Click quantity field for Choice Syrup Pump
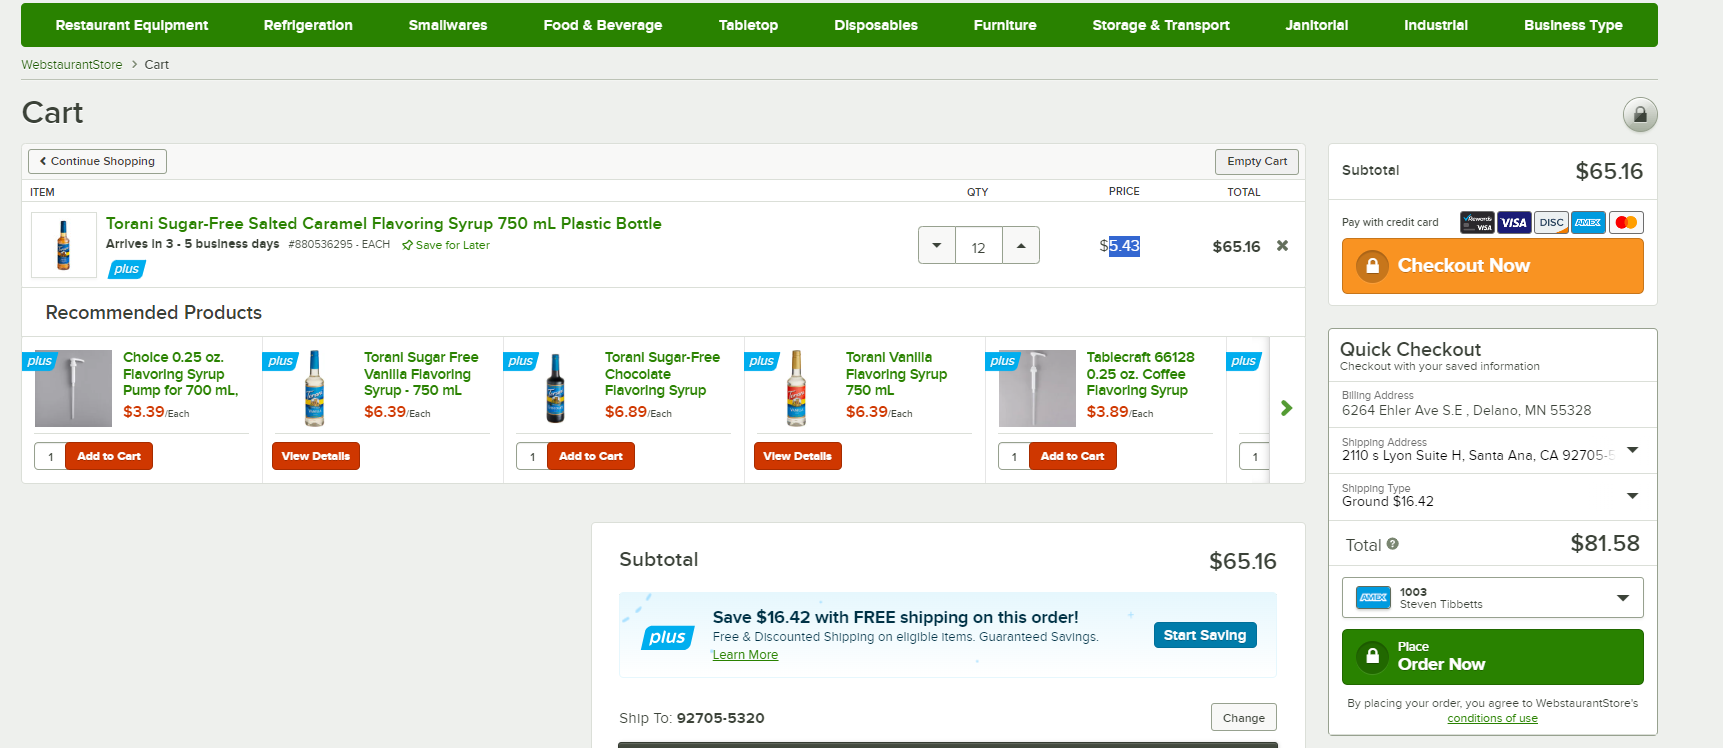1723x748 pixels. 50,456
